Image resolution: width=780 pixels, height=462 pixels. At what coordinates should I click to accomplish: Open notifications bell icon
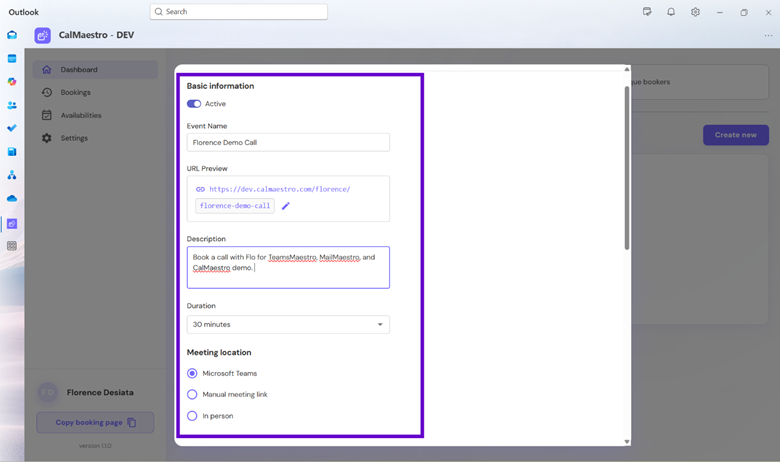tap(671, 12)
